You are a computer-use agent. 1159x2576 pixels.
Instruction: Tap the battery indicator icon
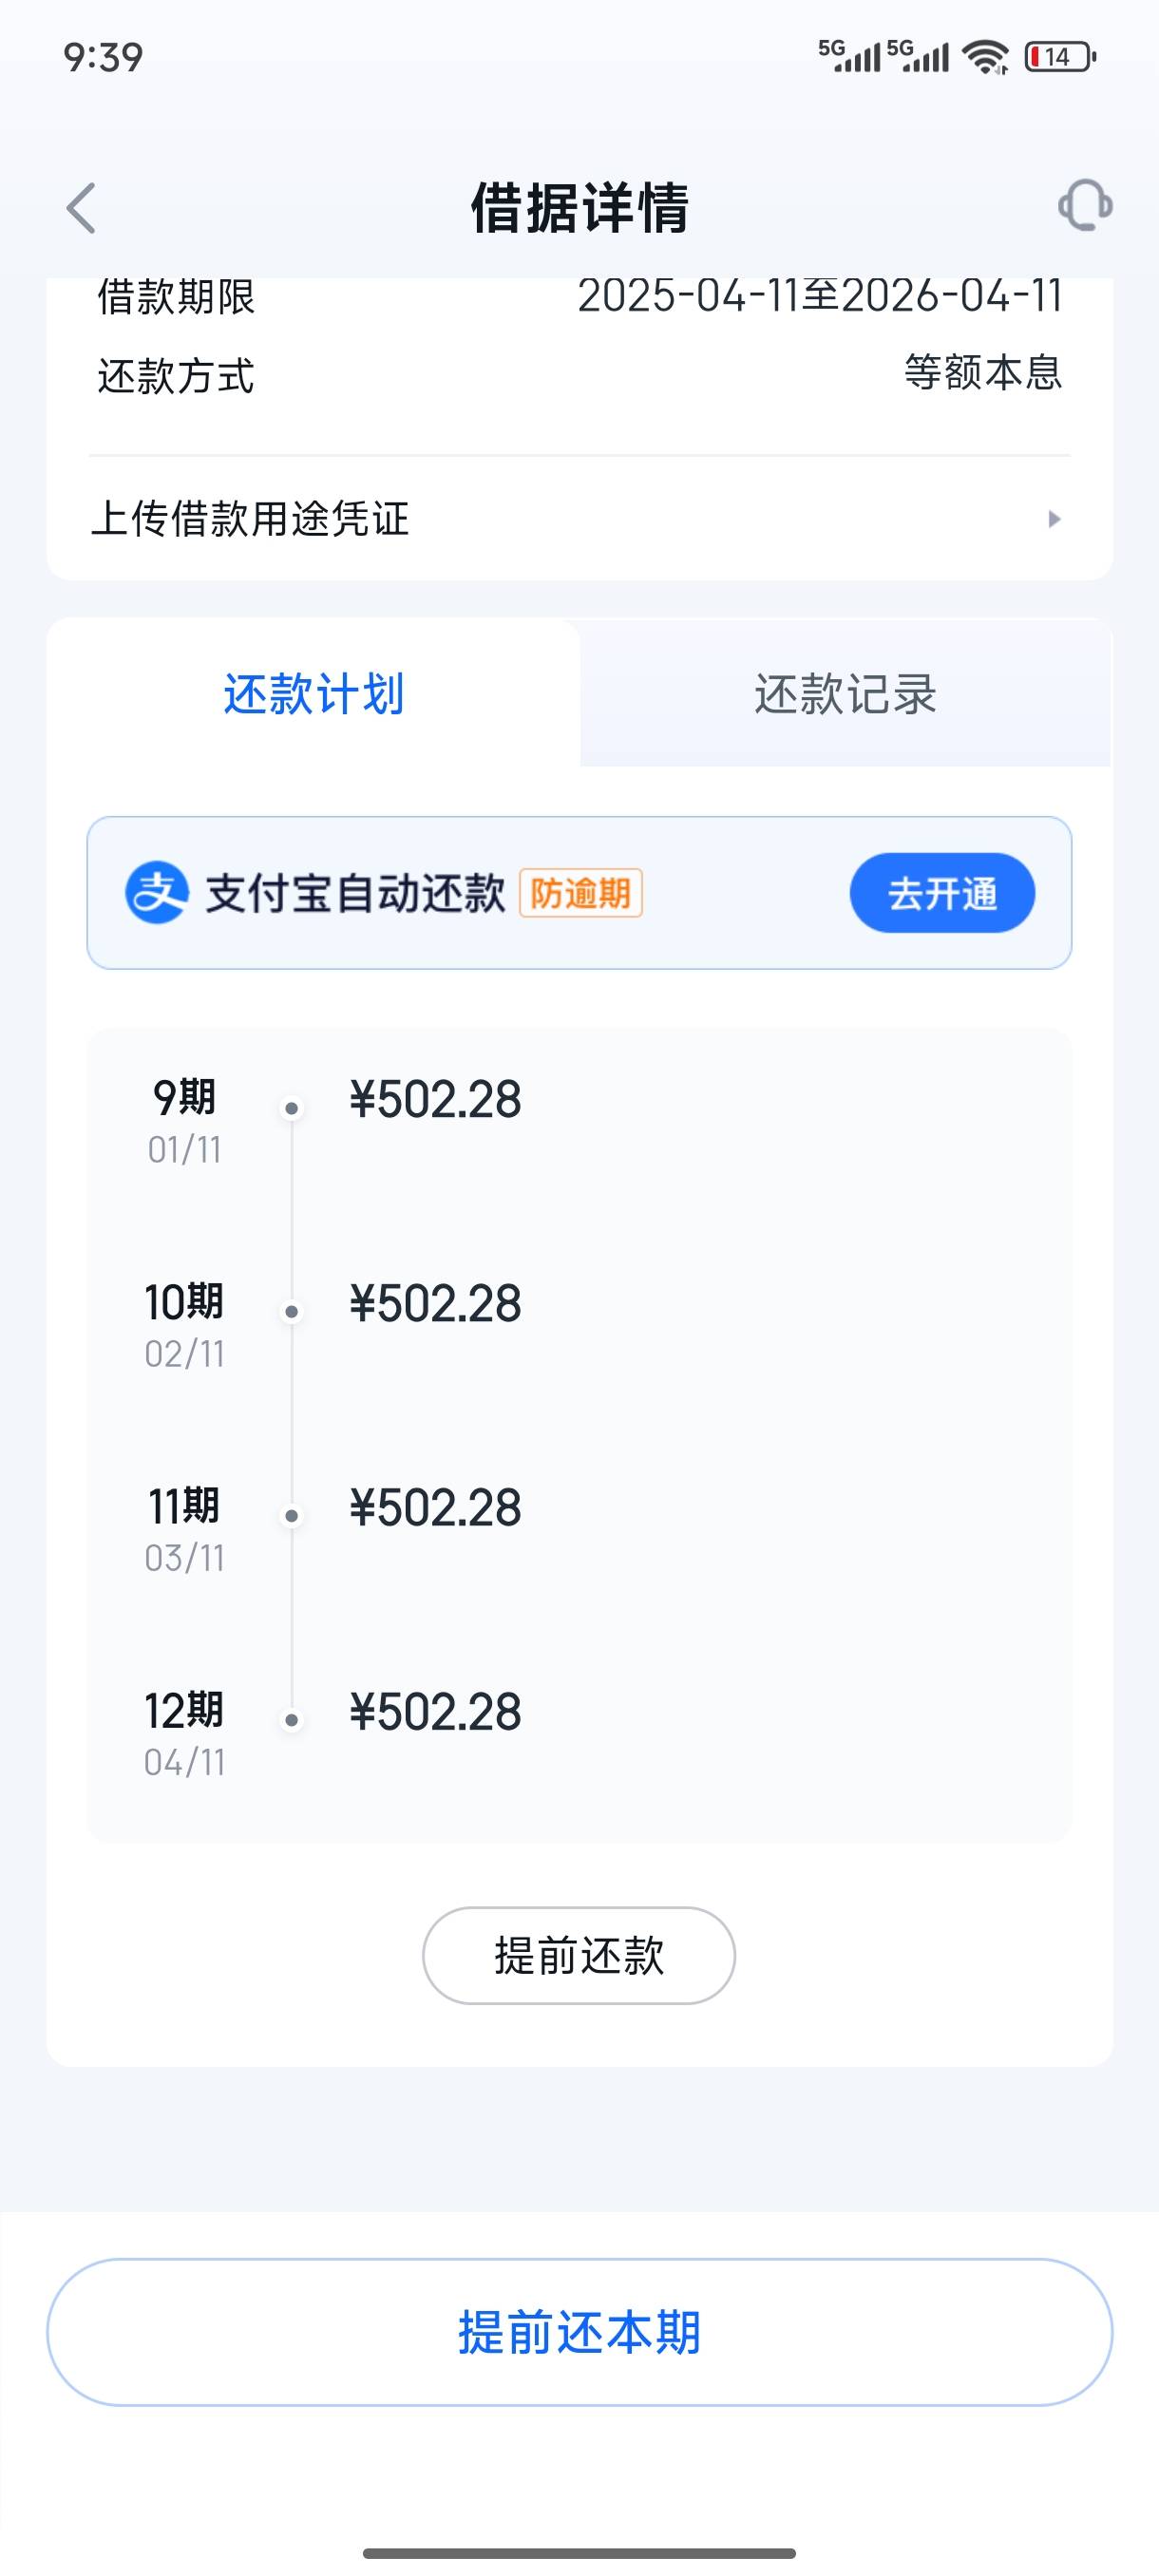1059,57
